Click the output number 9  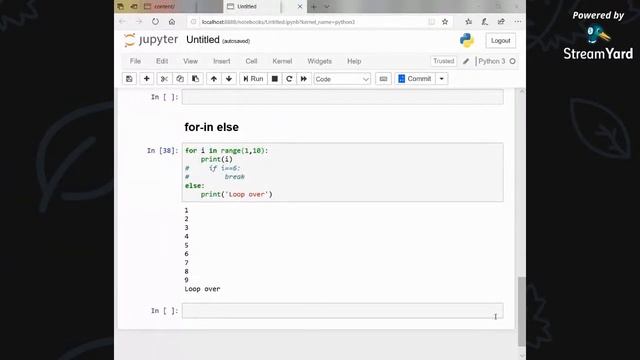pyautogui.click(x=187, y=280)
